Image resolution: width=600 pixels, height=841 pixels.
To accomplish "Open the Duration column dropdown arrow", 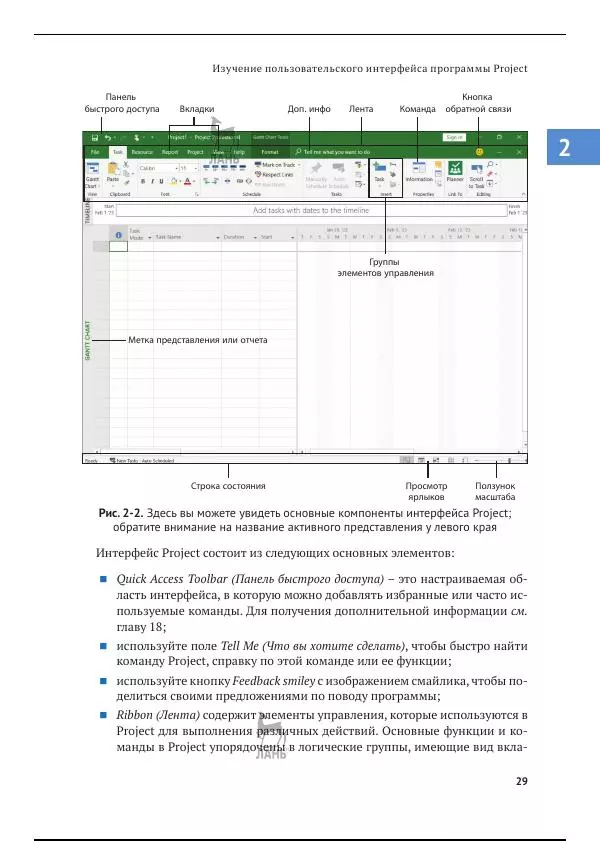I will (x=255, y=237).
